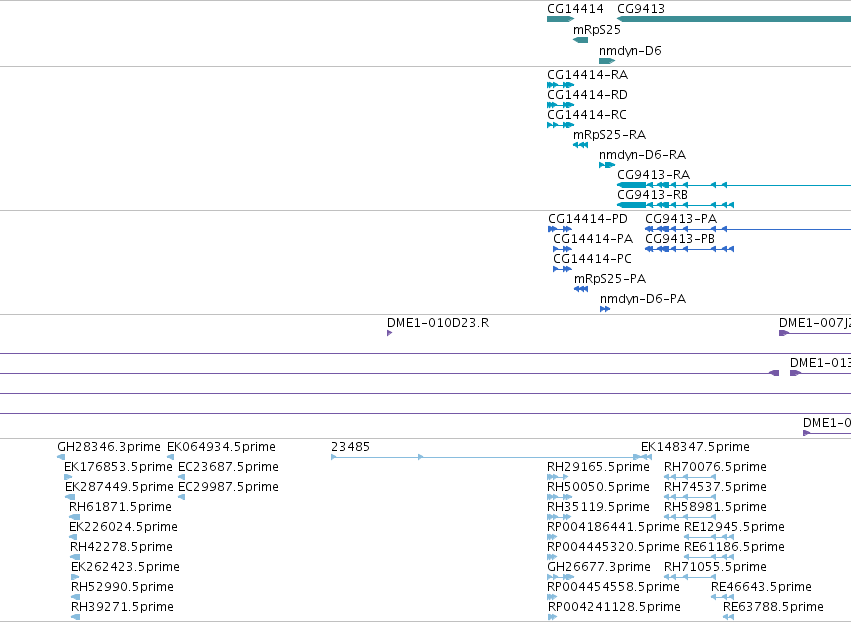The width and height of the screenshot is (851, 622).
Task: Select the RH52990.5prime EST
Action: [122, 587]
